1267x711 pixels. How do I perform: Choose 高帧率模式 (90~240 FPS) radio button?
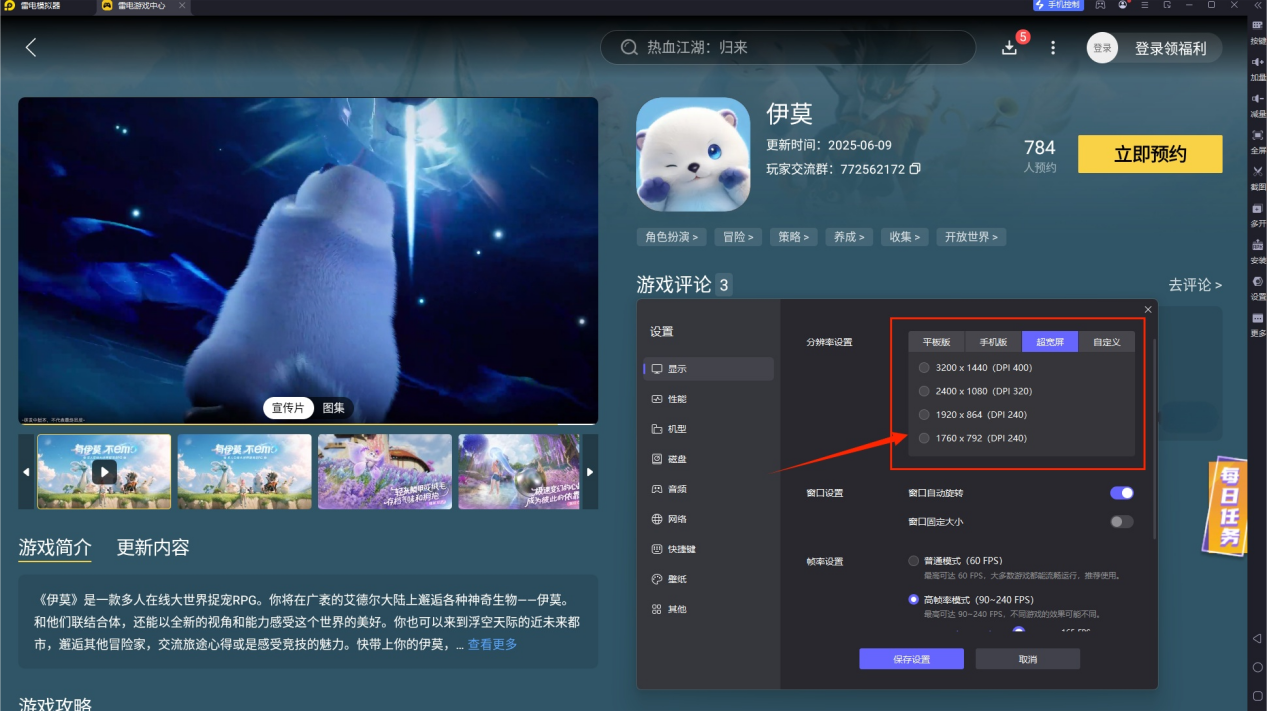913,600
